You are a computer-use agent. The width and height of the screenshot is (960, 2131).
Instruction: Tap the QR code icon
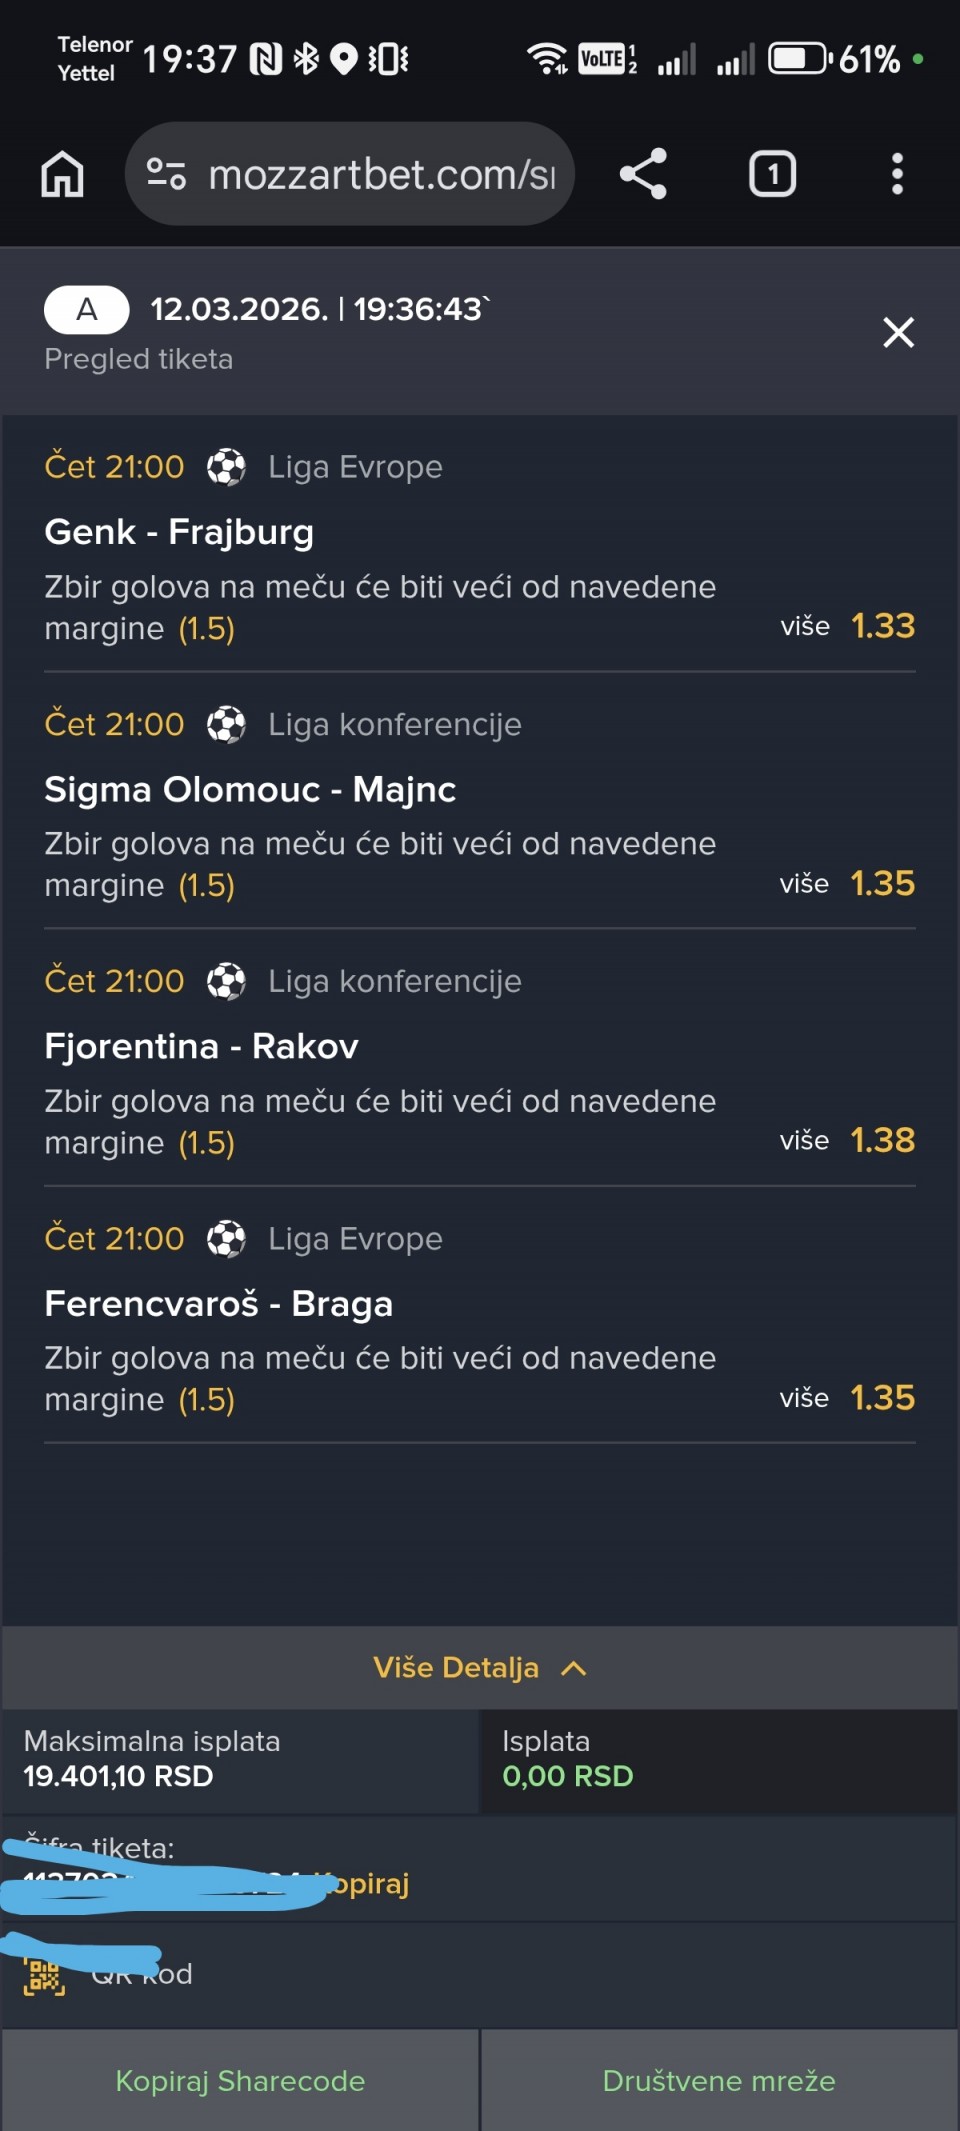[44, 1976]
